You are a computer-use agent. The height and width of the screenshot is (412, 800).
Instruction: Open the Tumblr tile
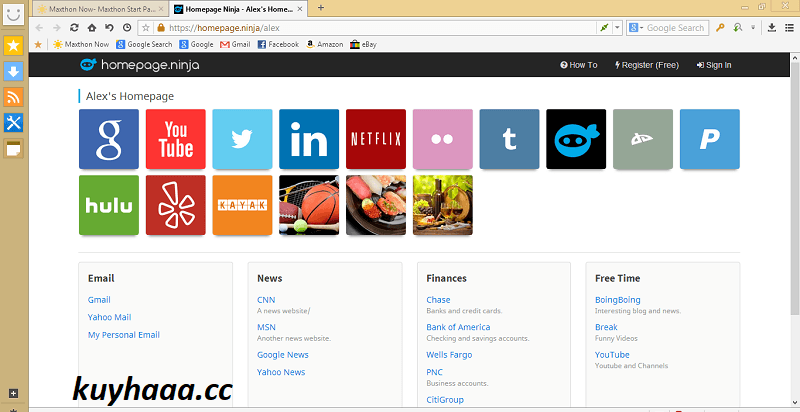point(509,139)
